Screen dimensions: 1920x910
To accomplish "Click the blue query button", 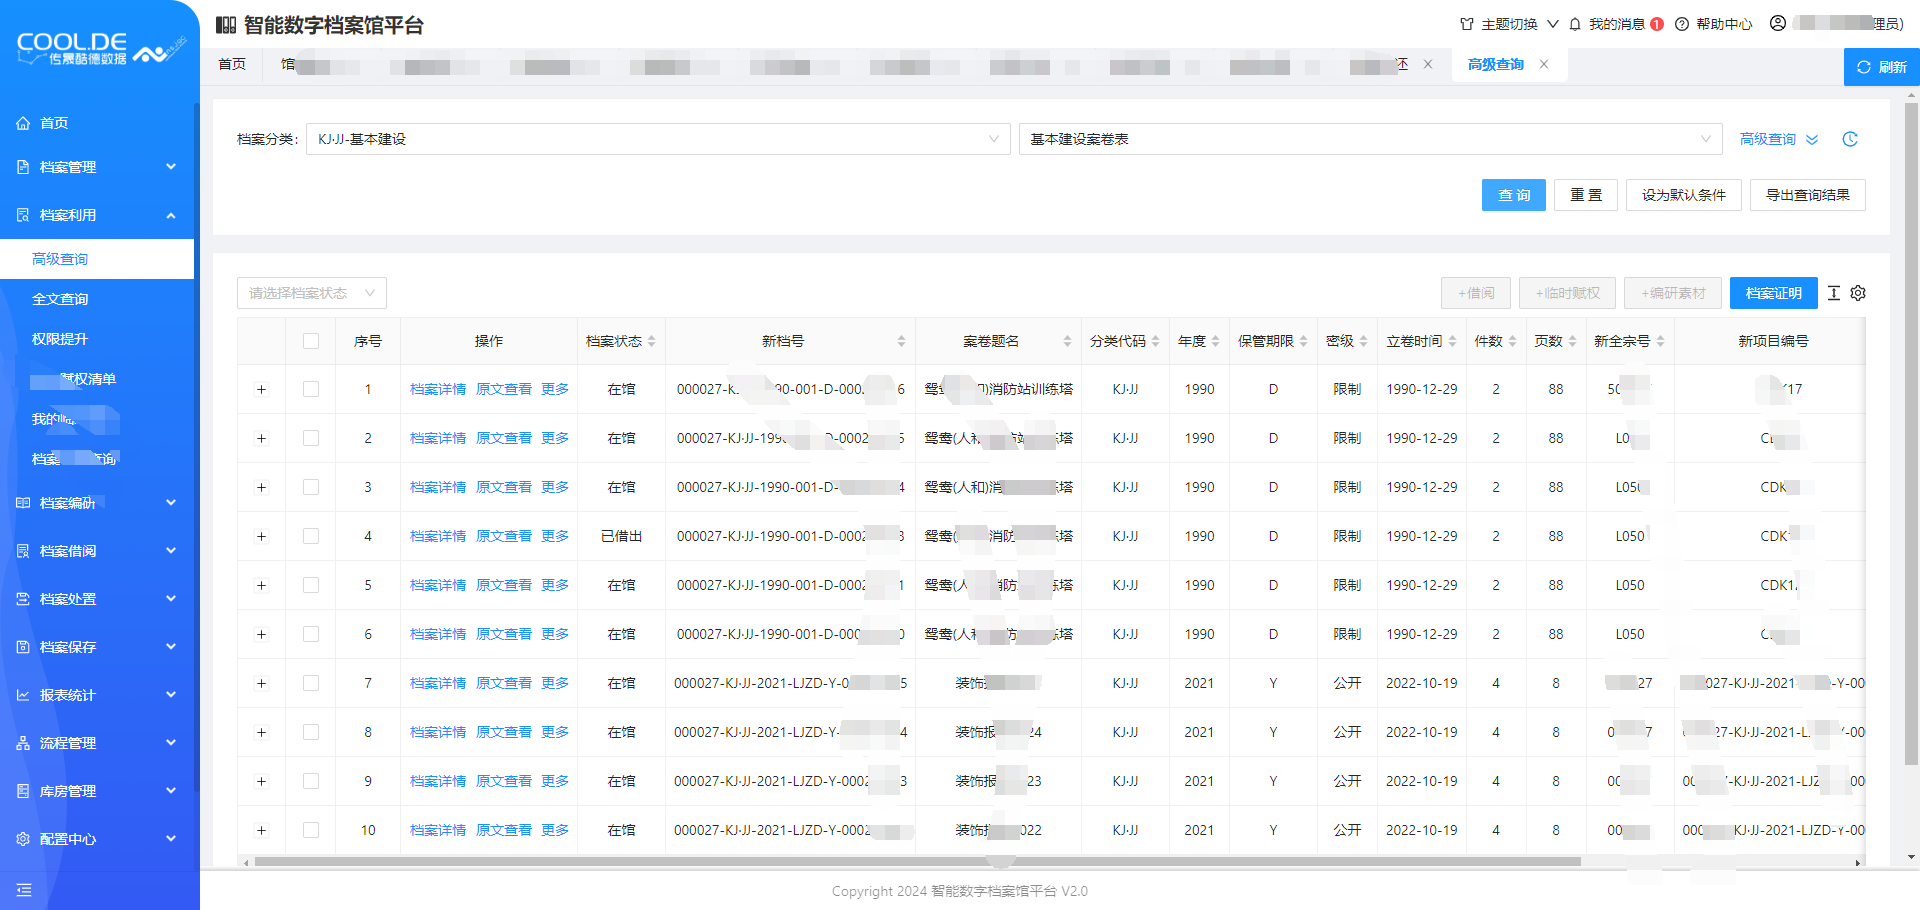I will (1513, 195).
